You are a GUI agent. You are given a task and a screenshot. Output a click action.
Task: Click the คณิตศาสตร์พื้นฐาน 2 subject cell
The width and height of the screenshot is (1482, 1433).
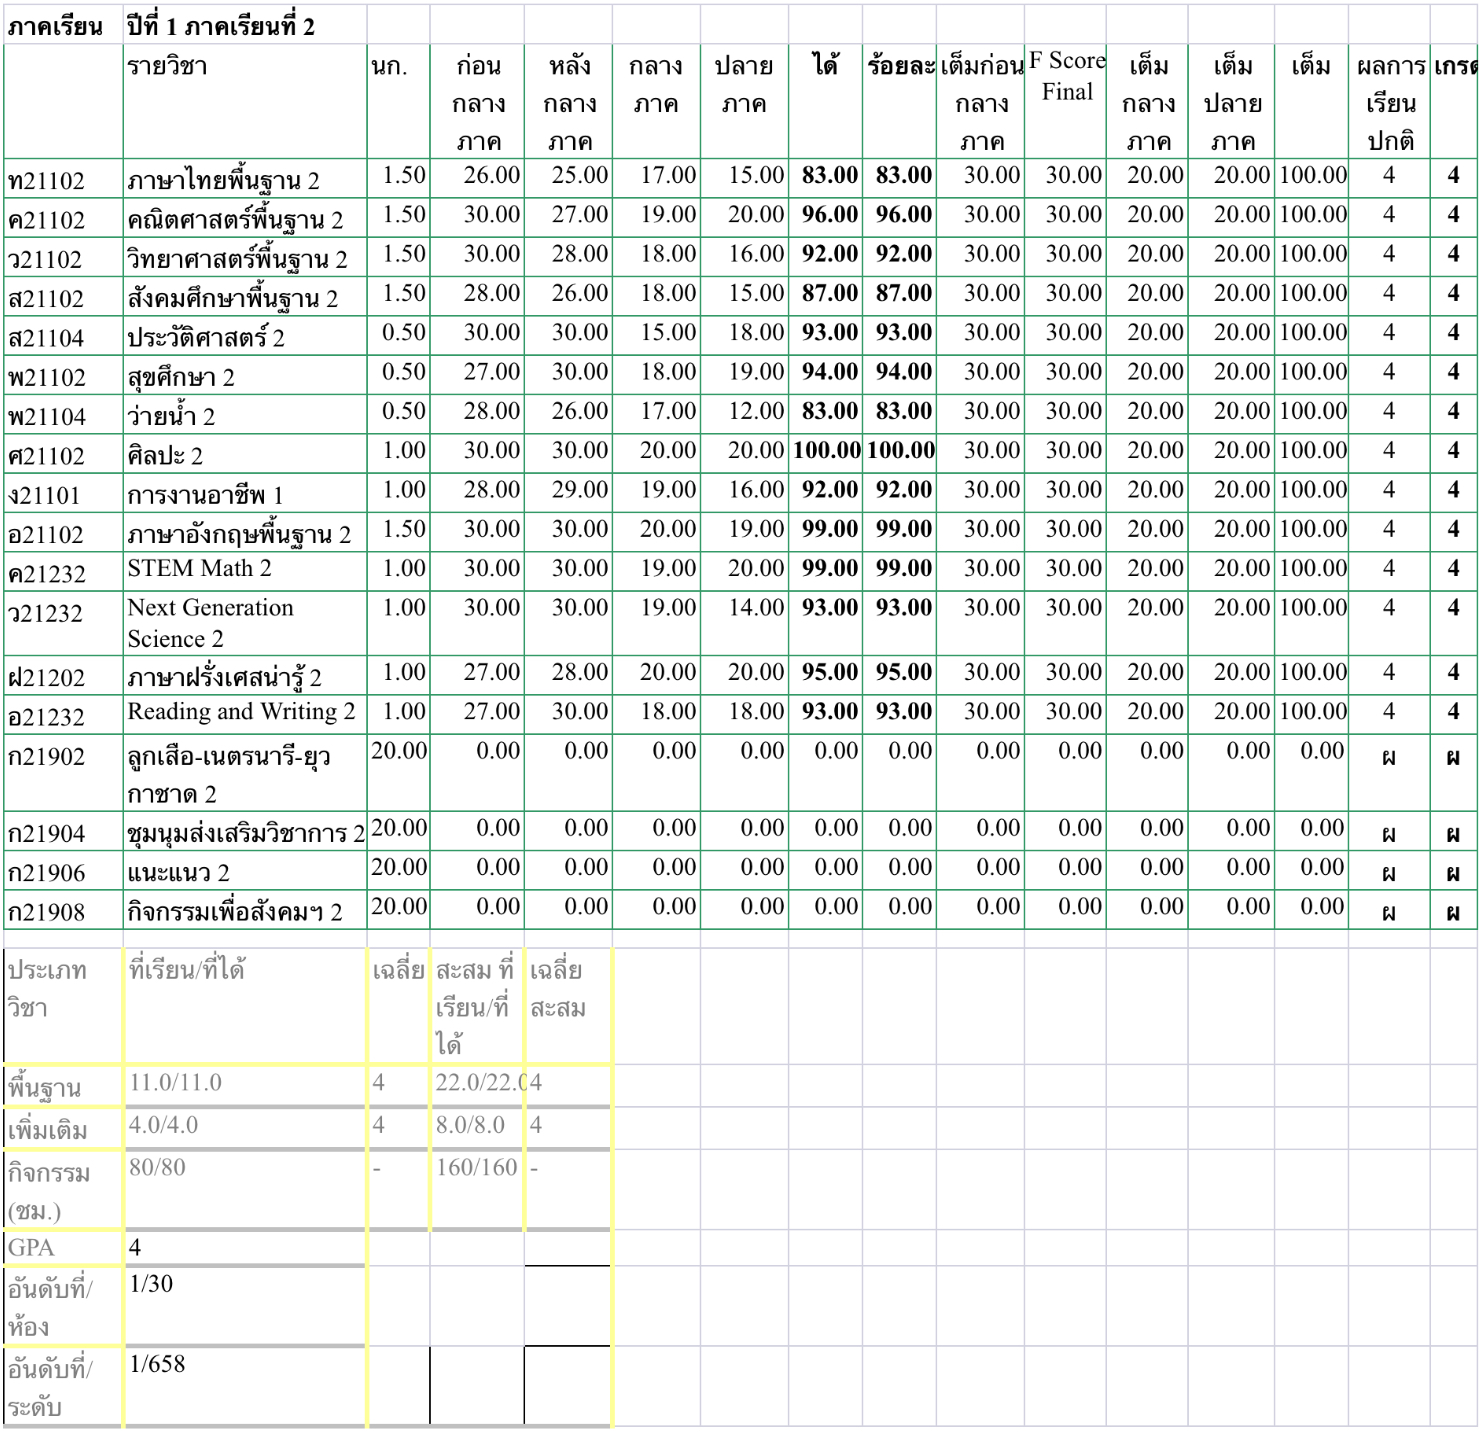245,218
